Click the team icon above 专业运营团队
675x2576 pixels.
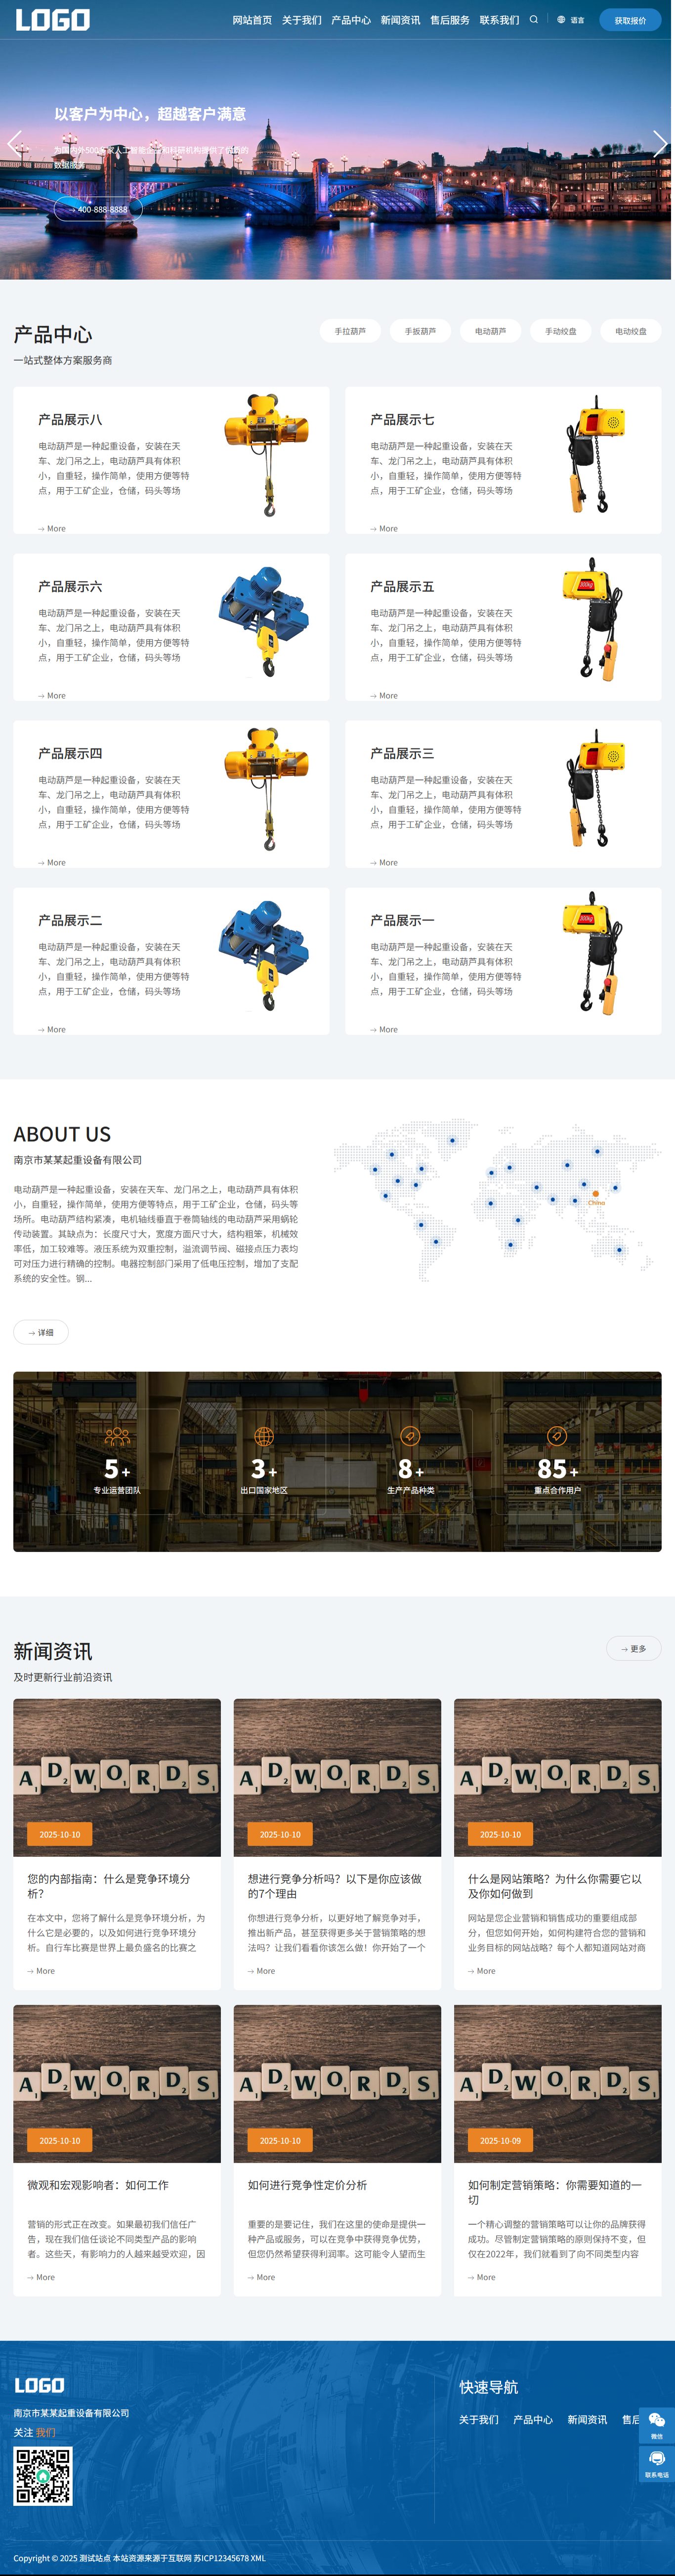pyautogui.click(x=117, y=1436)
